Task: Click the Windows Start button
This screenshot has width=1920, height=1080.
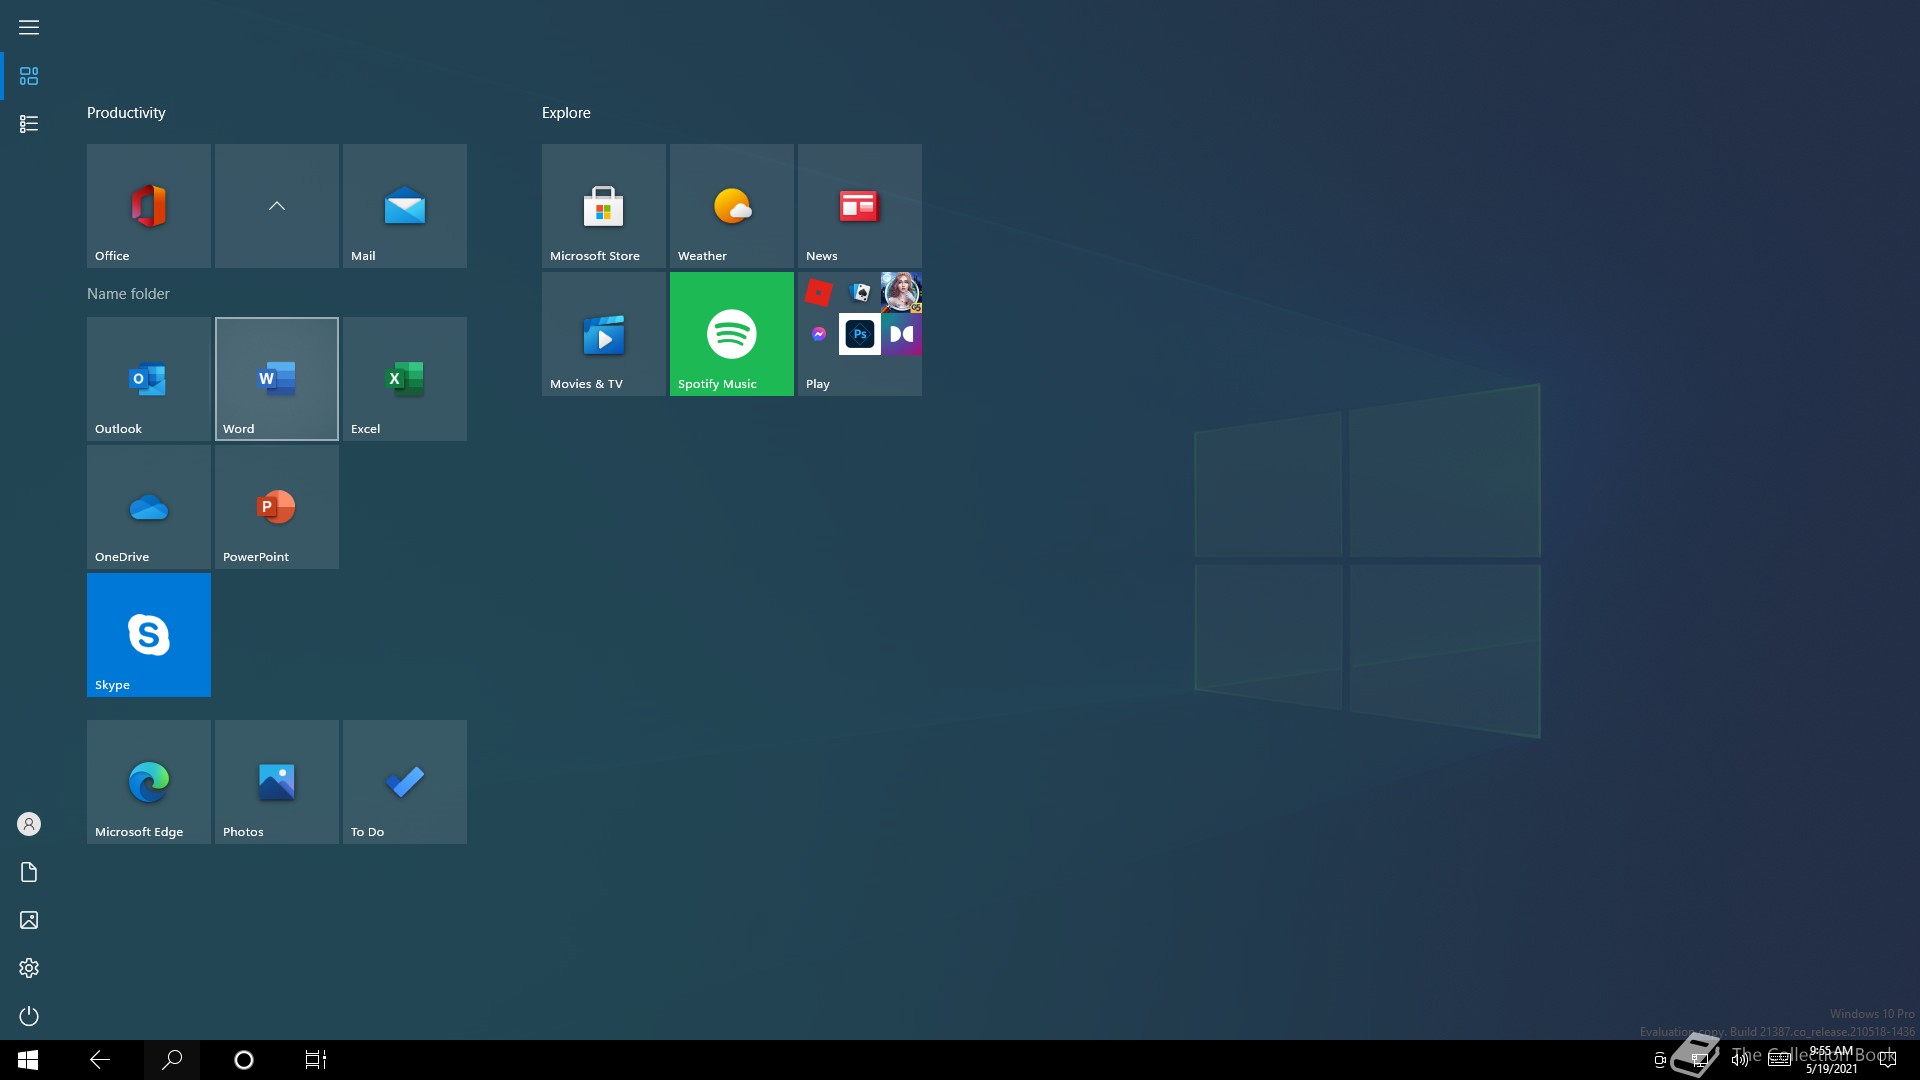Action: (x=28, y=1060)
